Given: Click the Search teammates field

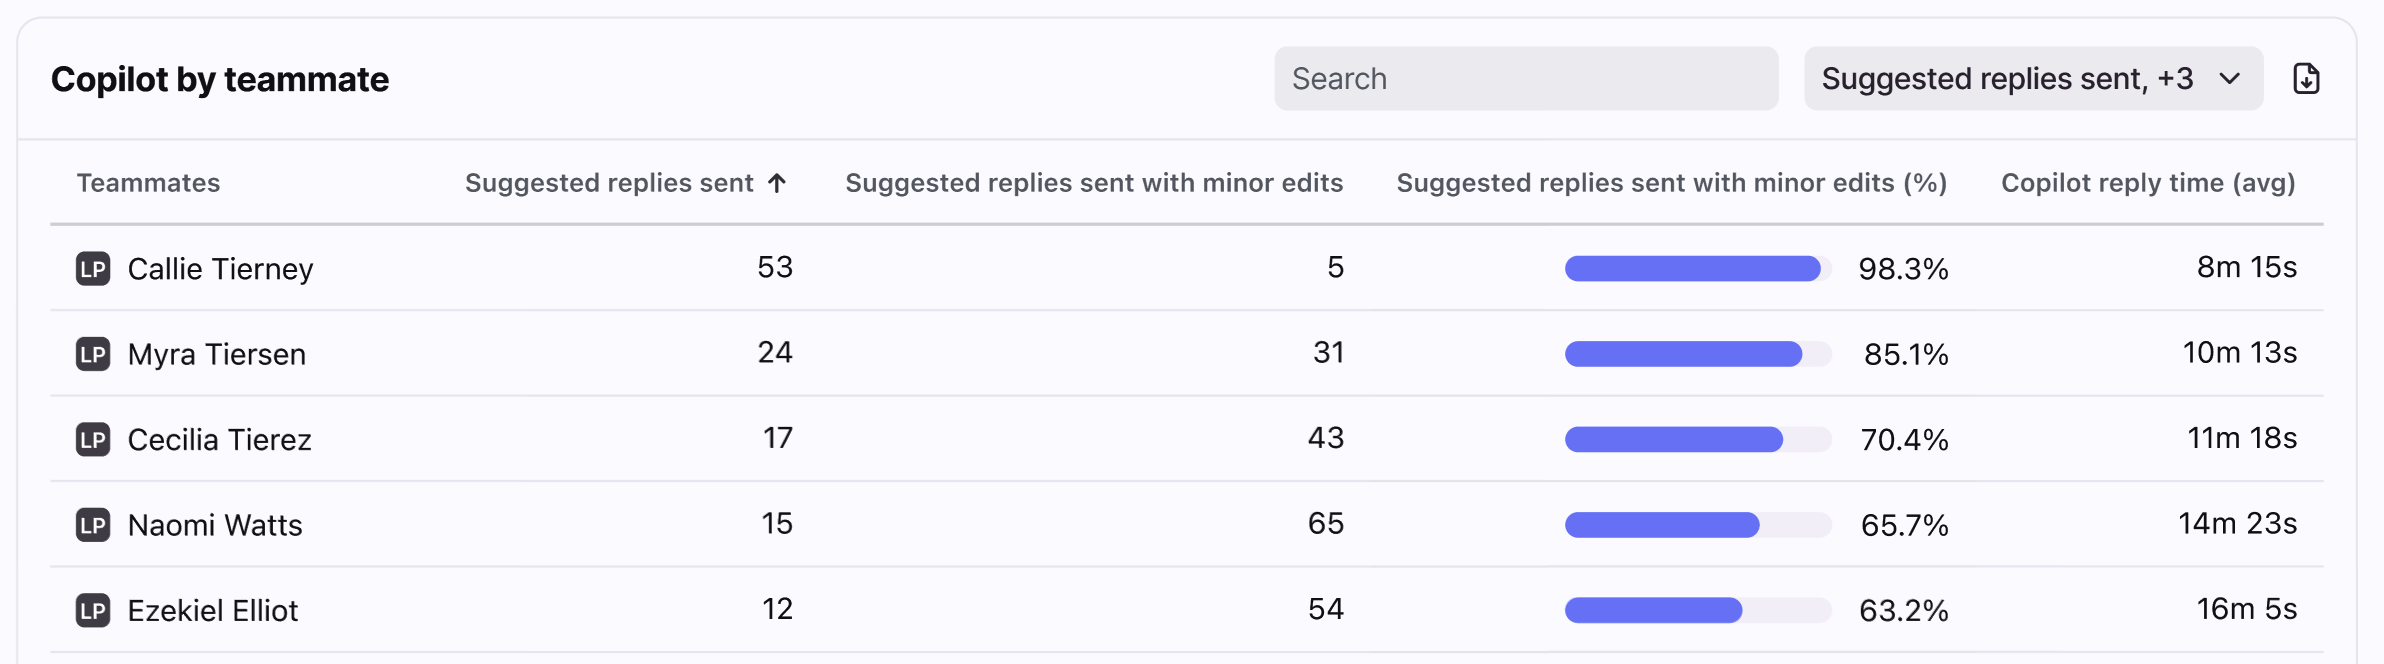Looking at the screenshot, I should 1525,79.
